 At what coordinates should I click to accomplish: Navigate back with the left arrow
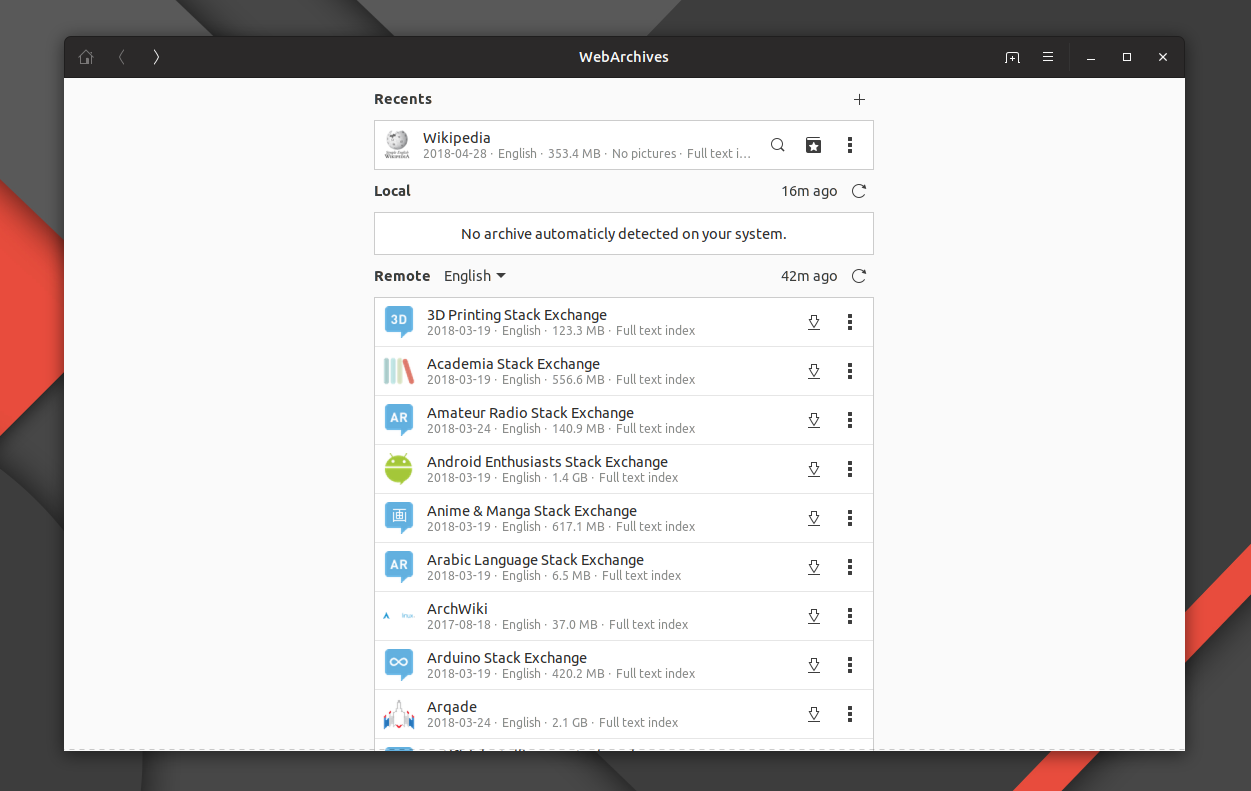[x=122, y=57]
